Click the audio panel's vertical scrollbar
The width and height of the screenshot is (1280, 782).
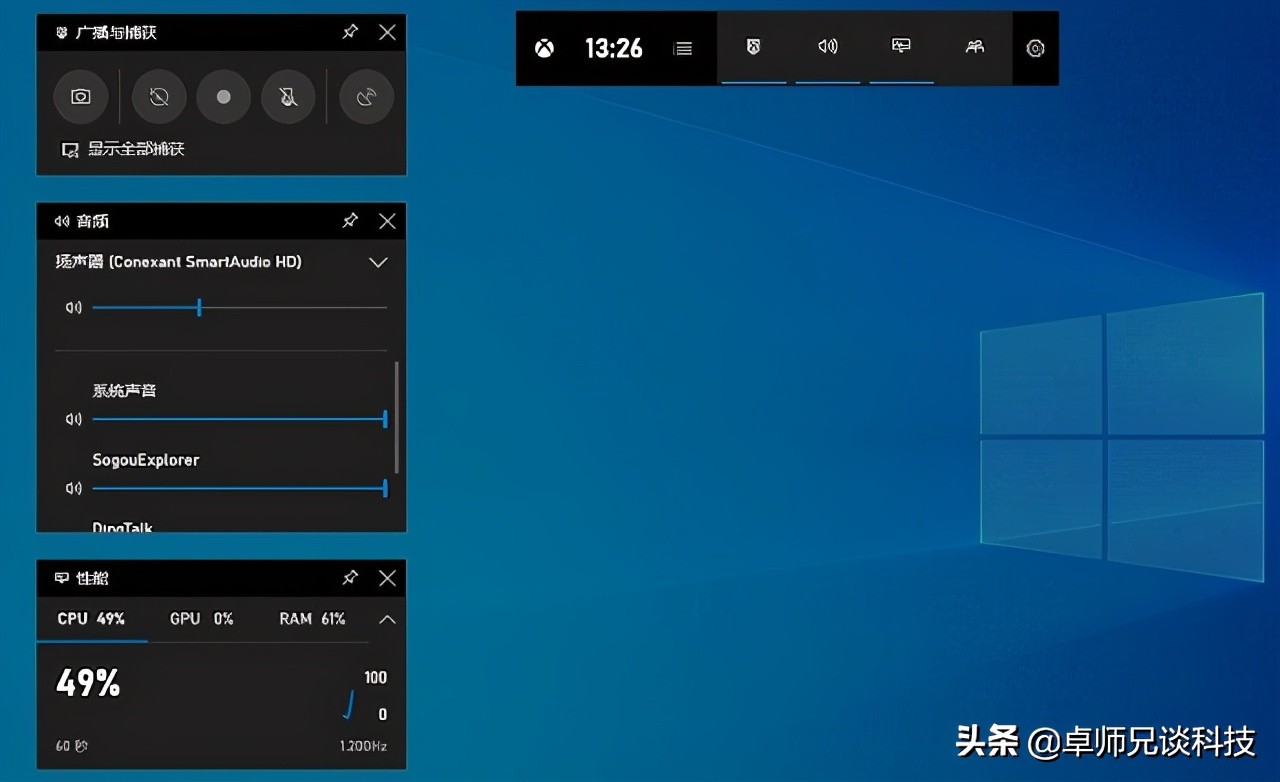point(397,417)
